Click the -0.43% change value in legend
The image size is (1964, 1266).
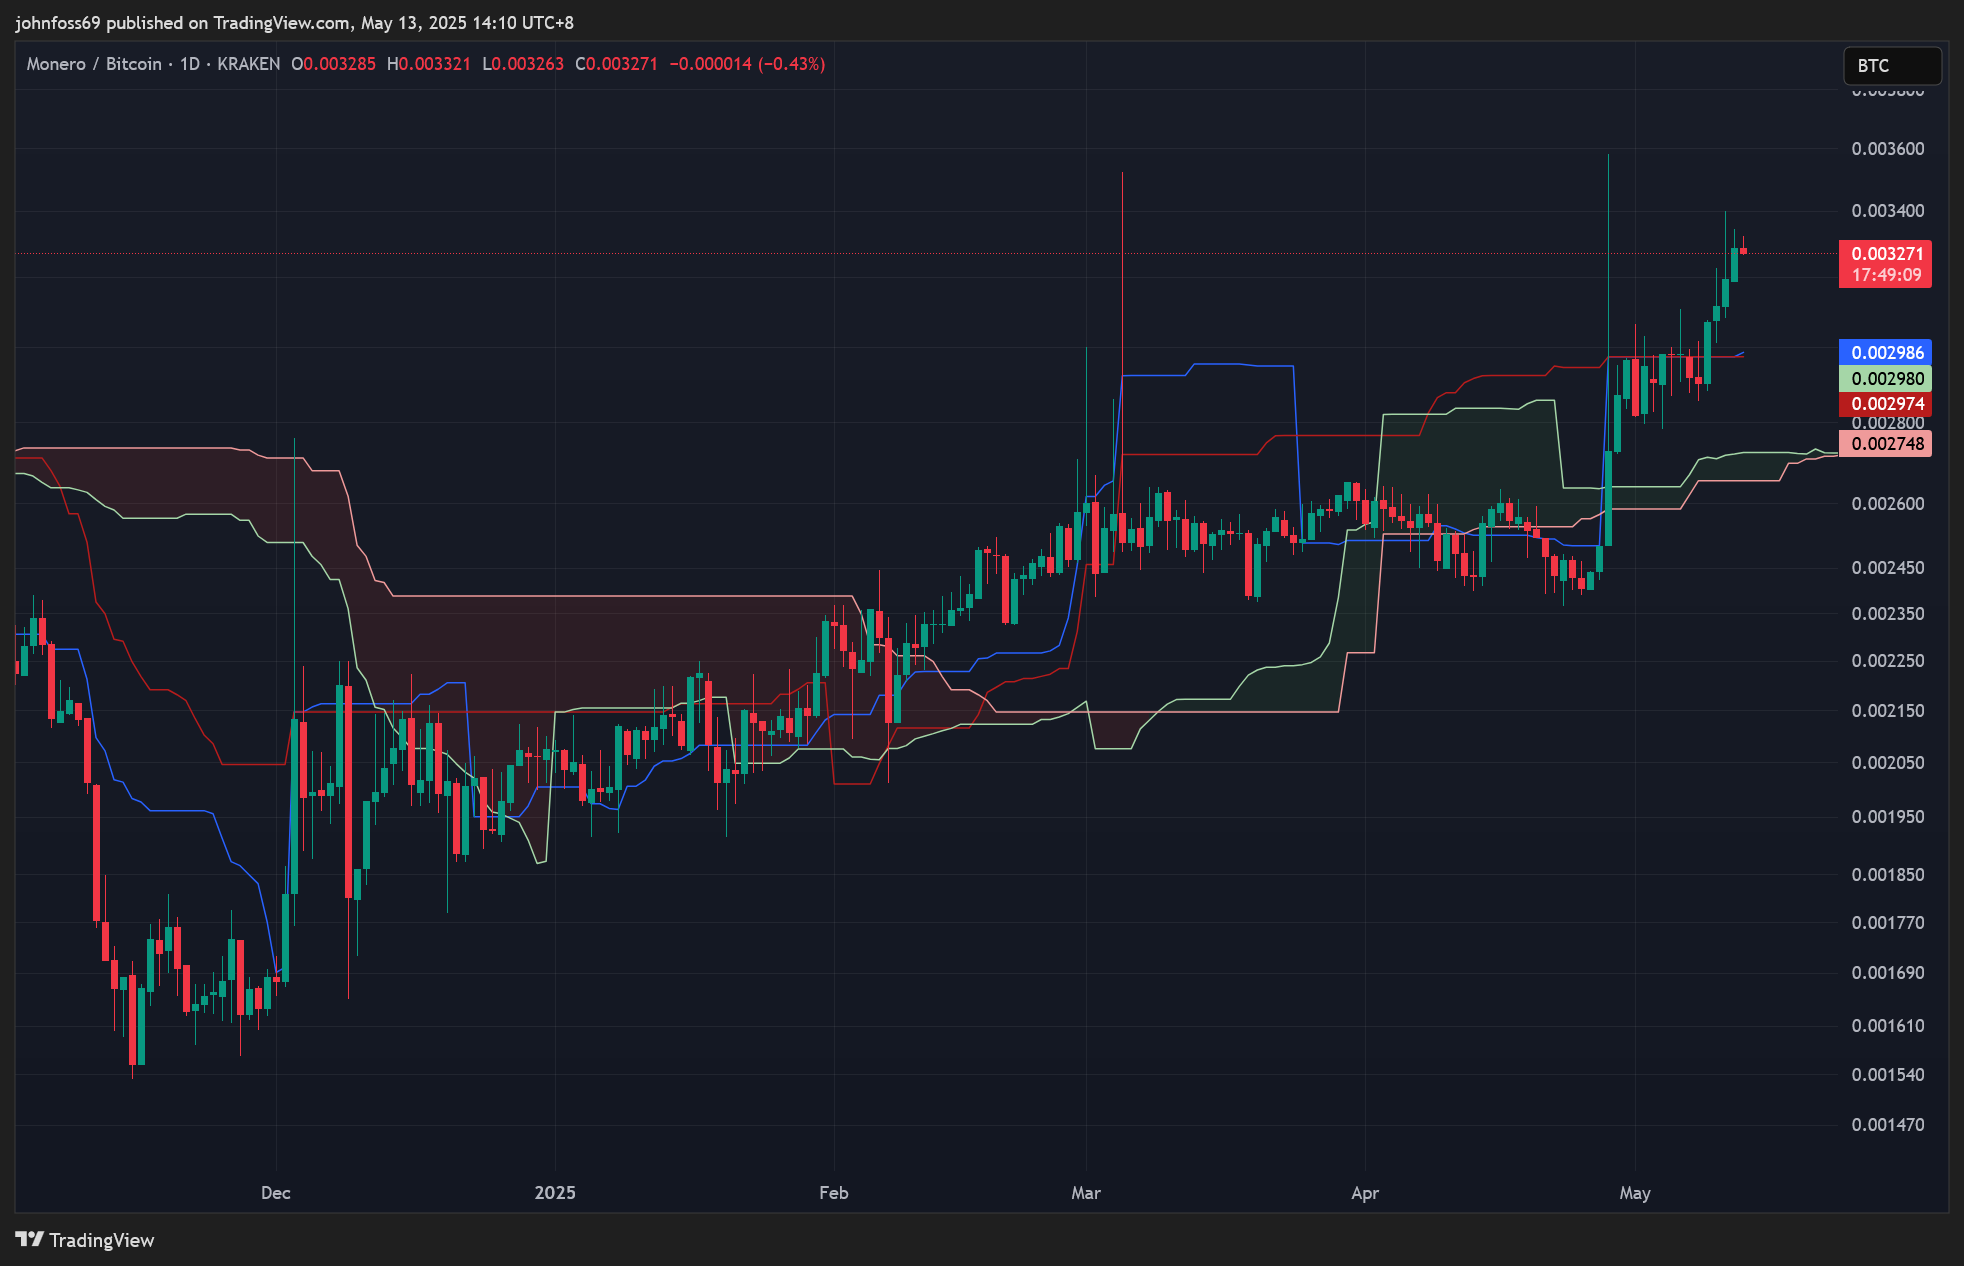coord(792,64)
